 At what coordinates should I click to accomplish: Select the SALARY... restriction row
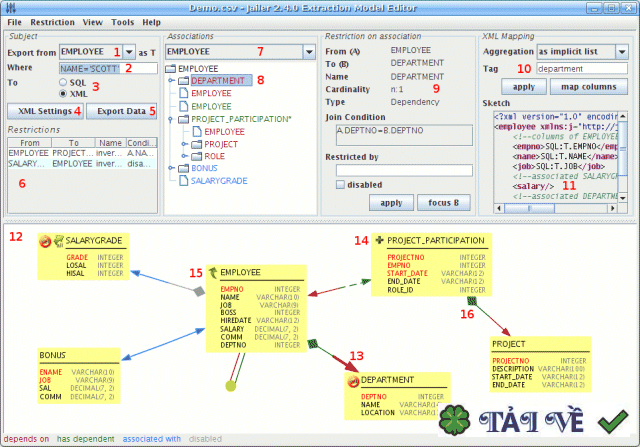click(x=82, y=164)
